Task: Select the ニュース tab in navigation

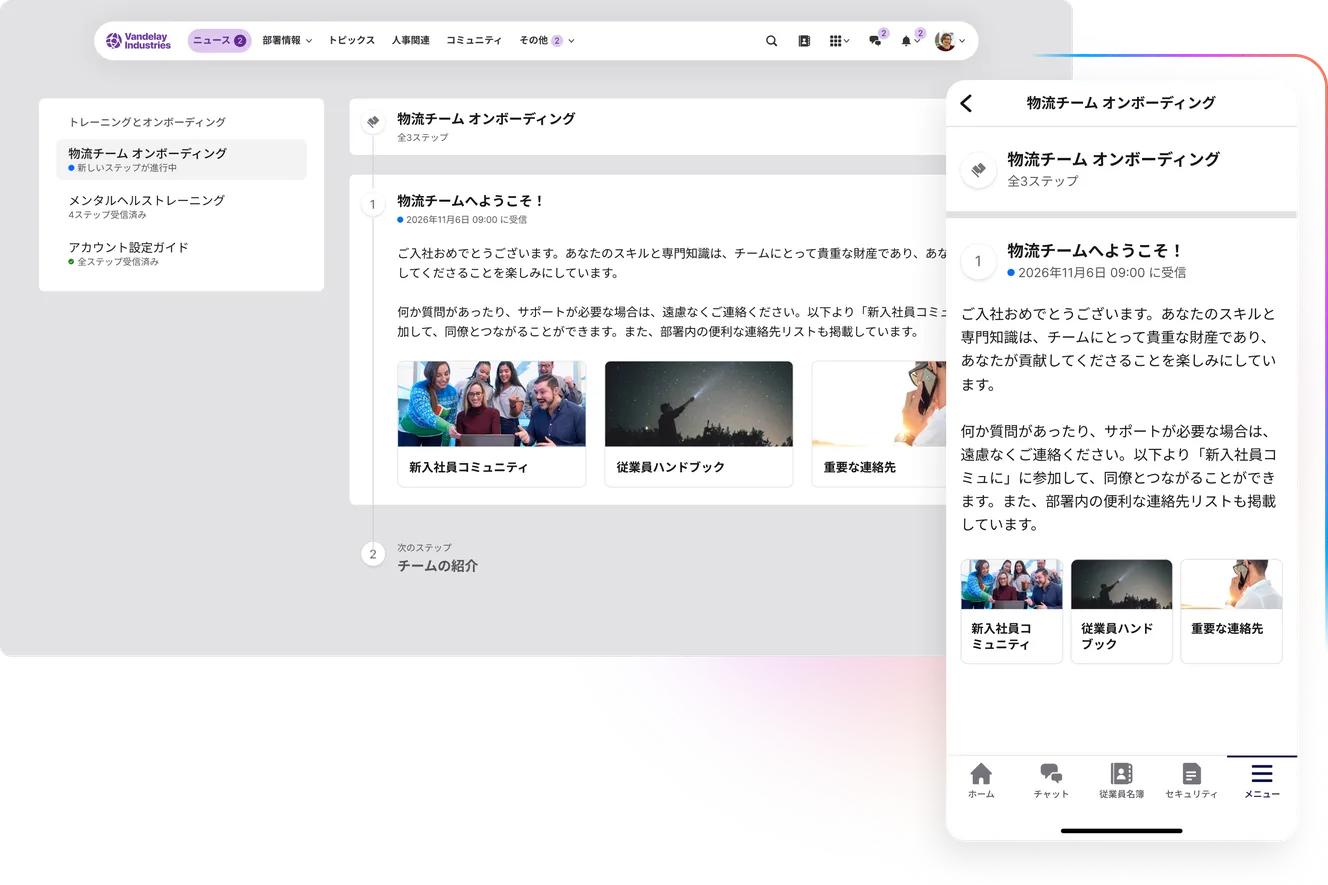Action: click(x=219, y=41)
